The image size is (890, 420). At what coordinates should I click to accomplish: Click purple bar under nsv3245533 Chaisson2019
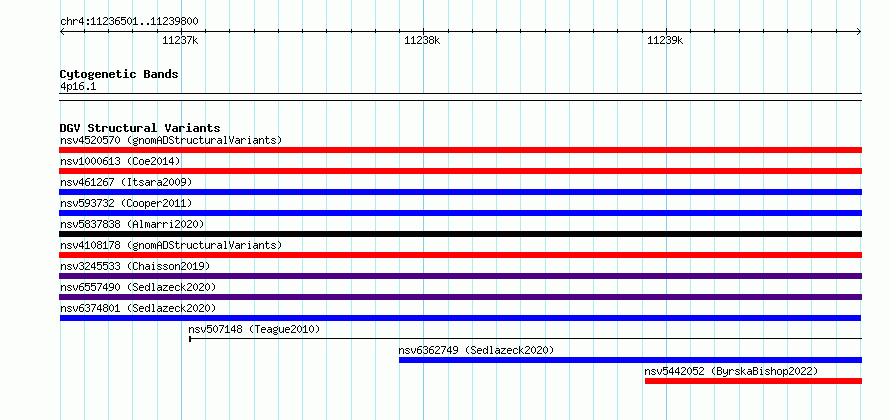click(x=460, y=276)
